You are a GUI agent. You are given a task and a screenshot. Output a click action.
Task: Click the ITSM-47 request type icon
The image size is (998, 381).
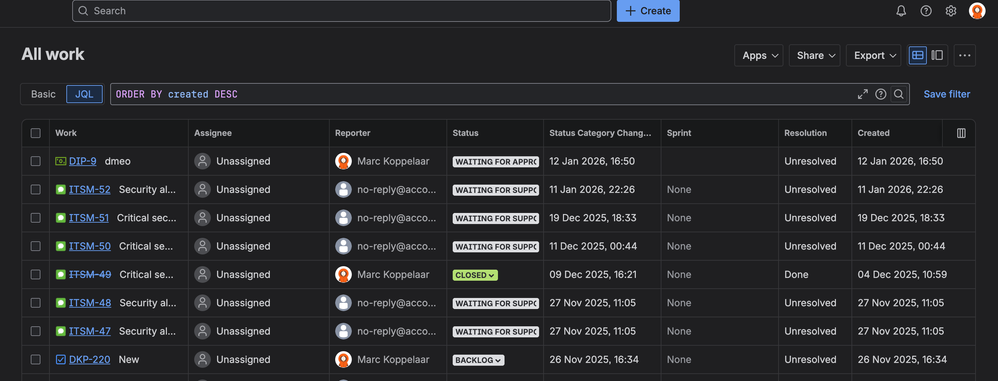(x=60, y=331)
